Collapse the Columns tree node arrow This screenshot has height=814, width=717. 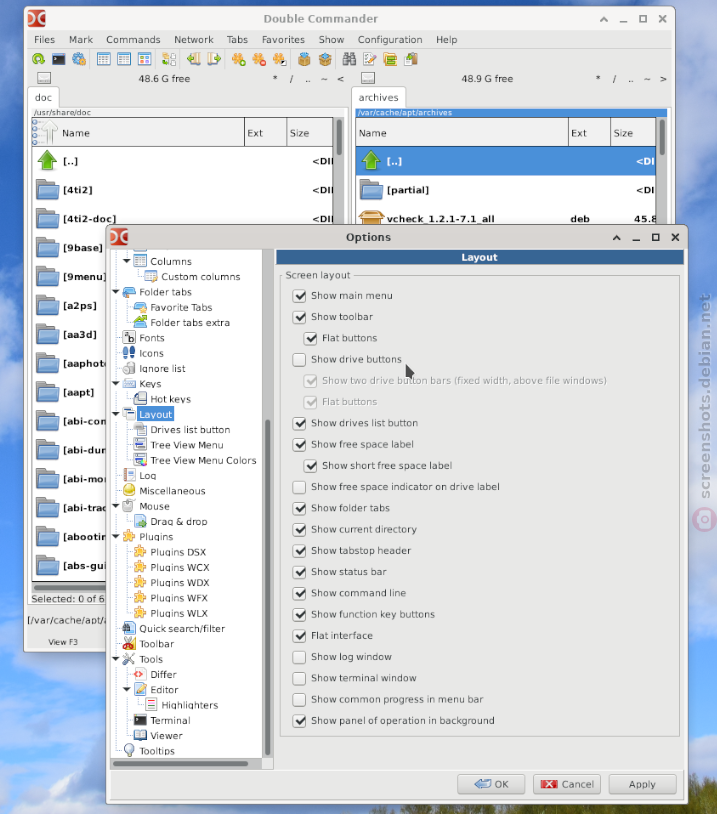(127, 261)
